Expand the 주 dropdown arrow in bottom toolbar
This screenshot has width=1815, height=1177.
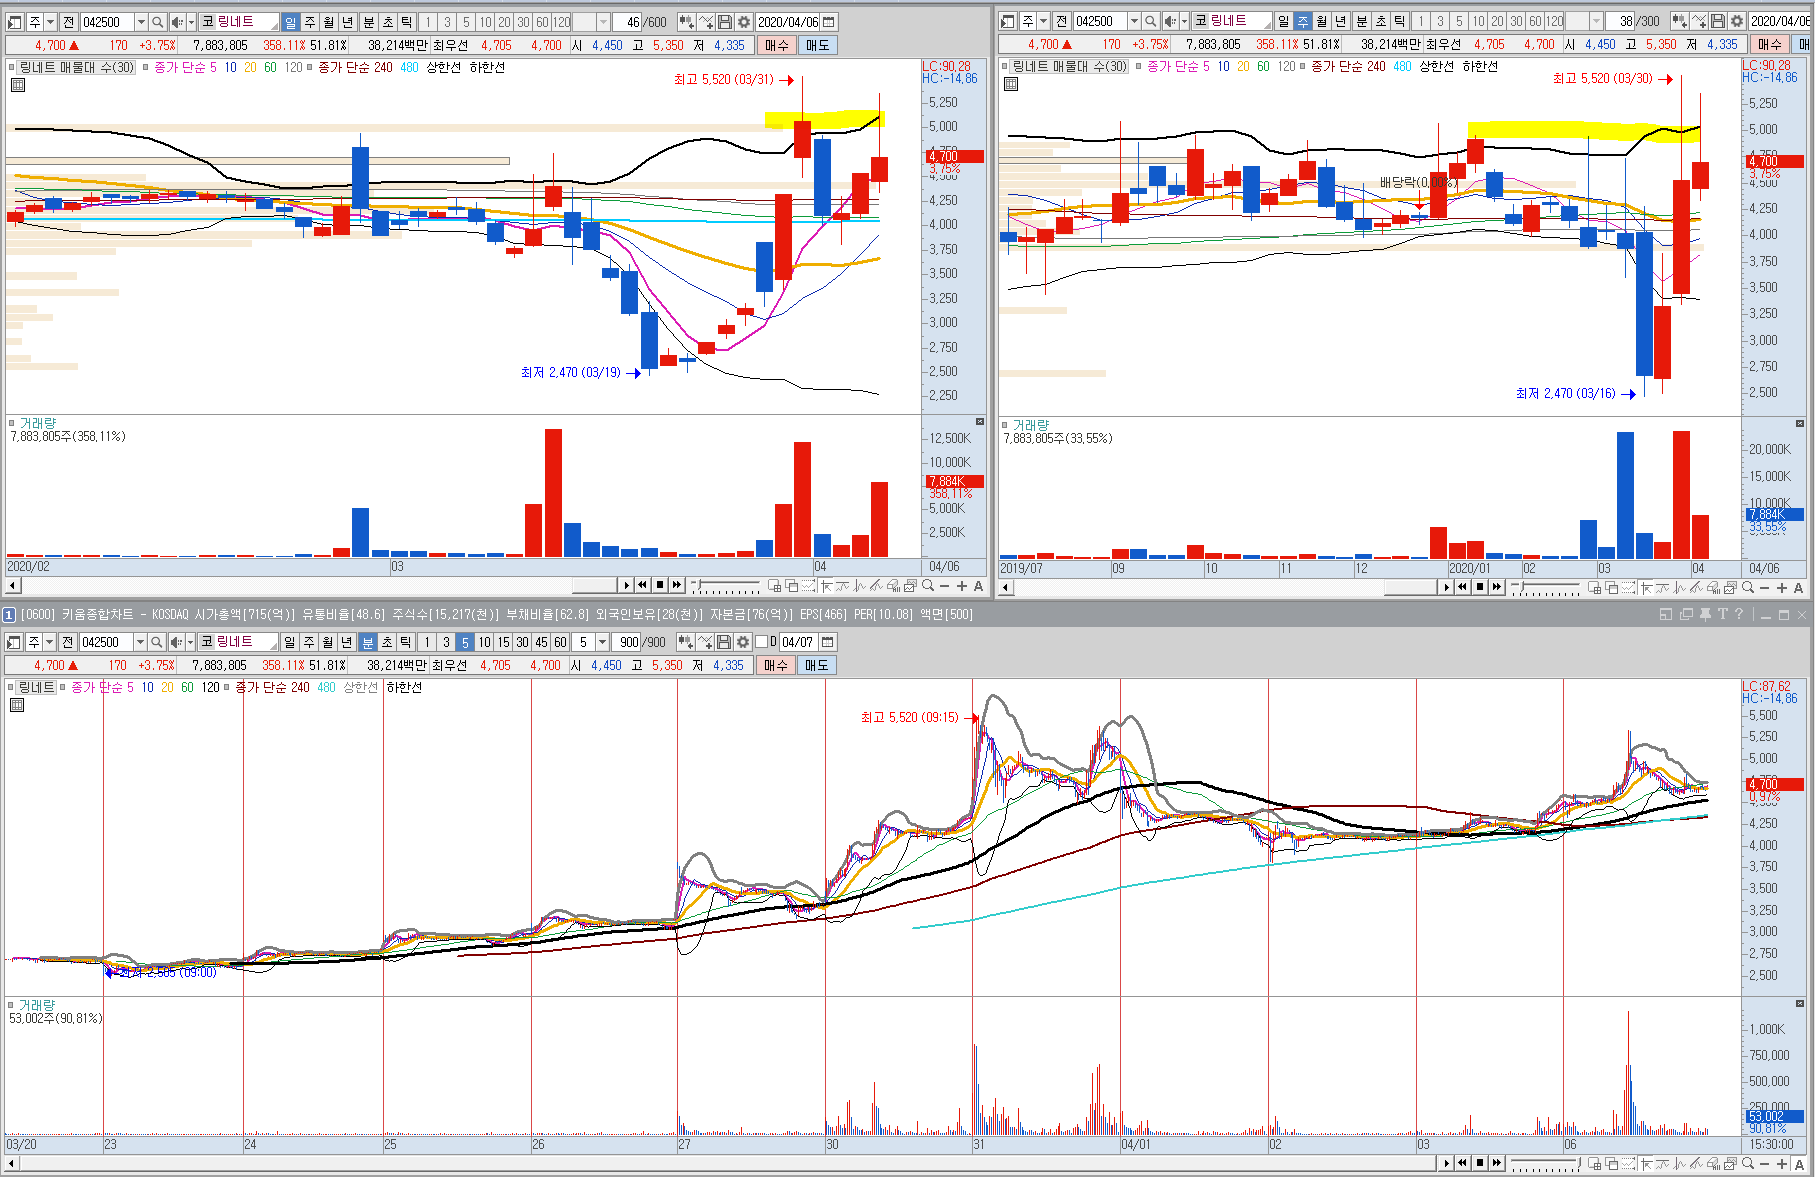pos(50,642)
